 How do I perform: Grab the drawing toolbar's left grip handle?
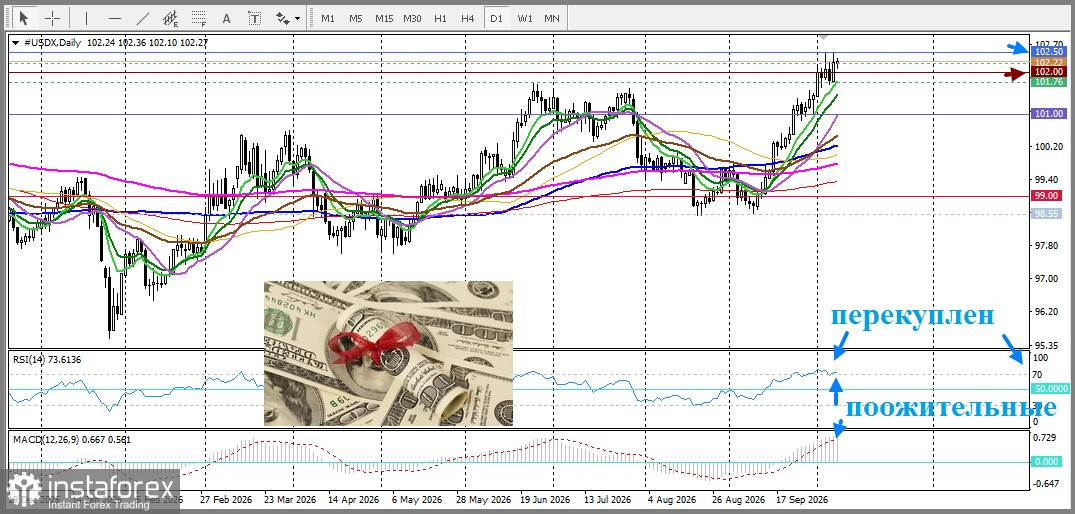pos(8,19)
